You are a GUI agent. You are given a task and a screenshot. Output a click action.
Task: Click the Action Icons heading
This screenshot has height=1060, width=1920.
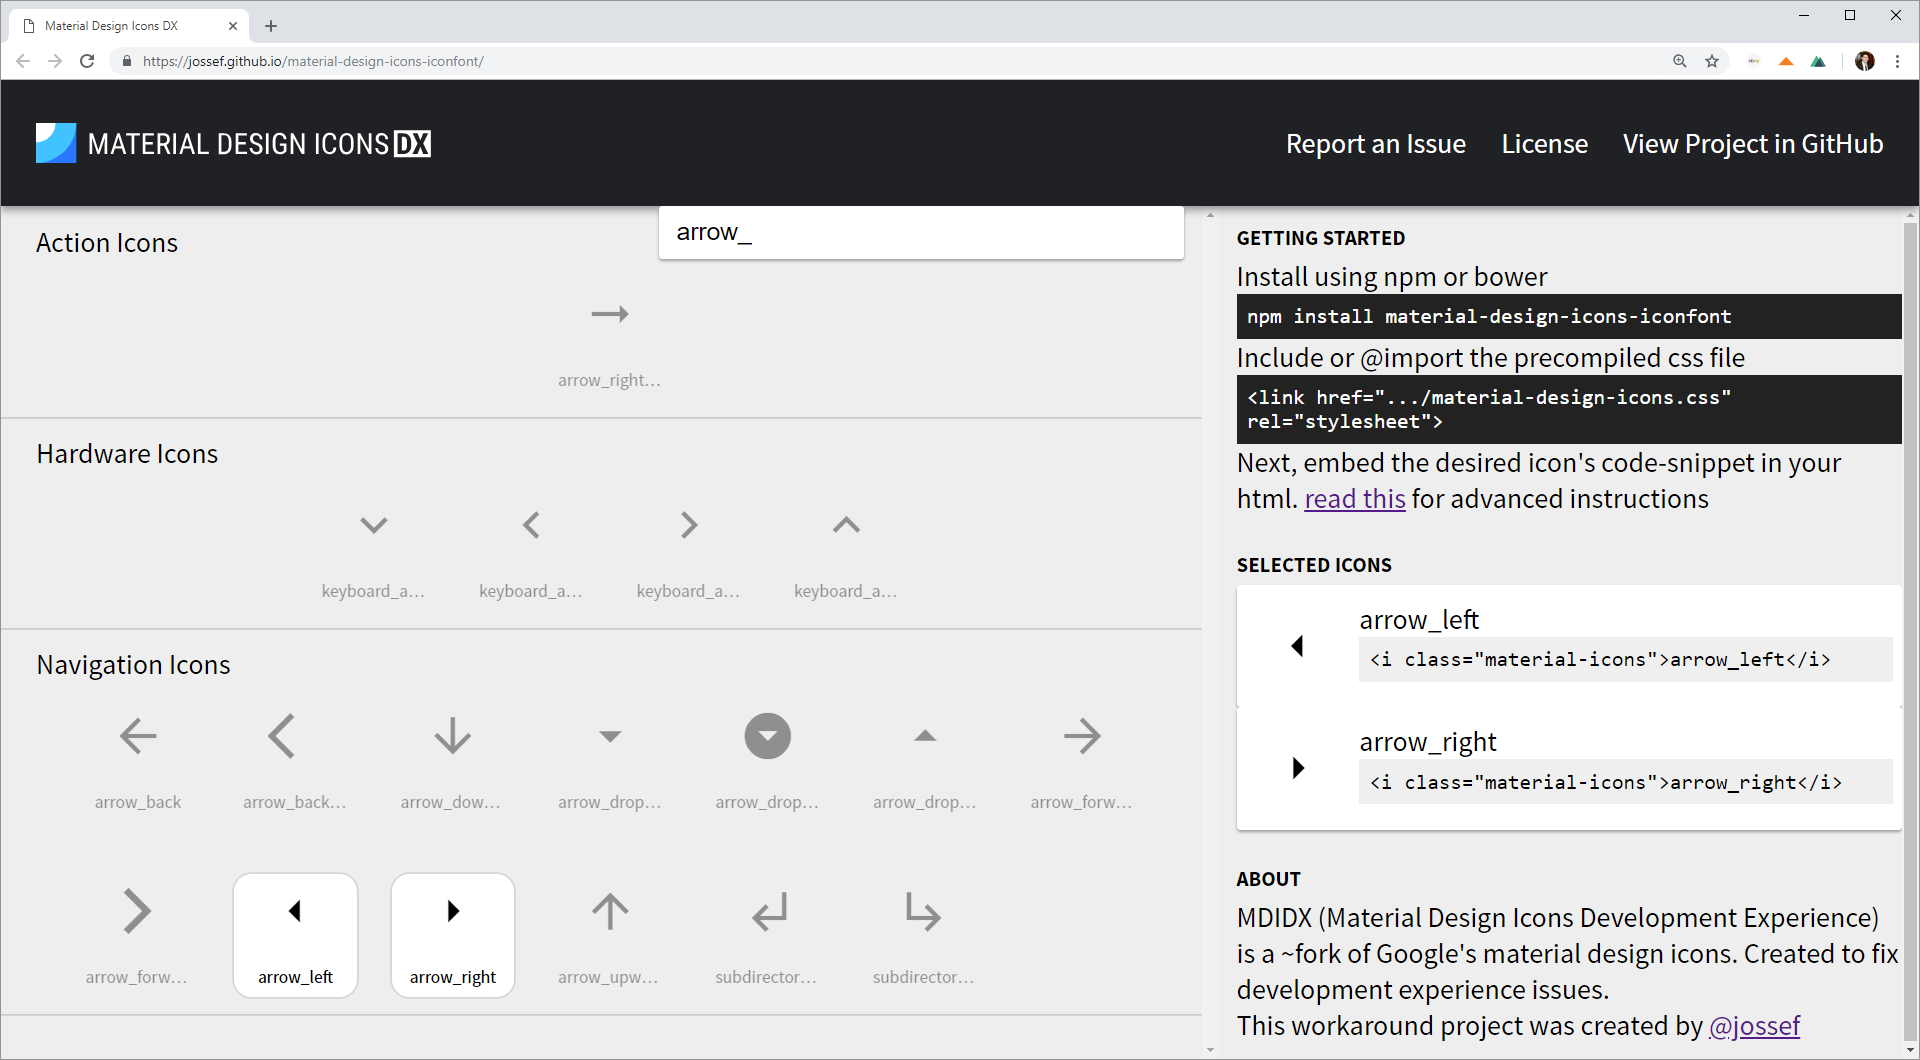click(x=107, y=243)
